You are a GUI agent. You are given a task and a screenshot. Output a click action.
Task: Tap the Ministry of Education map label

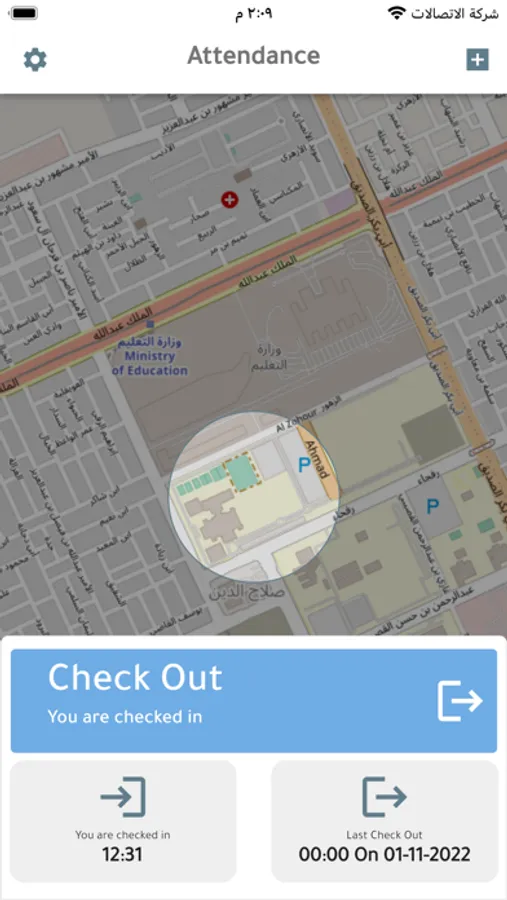coord(150,356)
